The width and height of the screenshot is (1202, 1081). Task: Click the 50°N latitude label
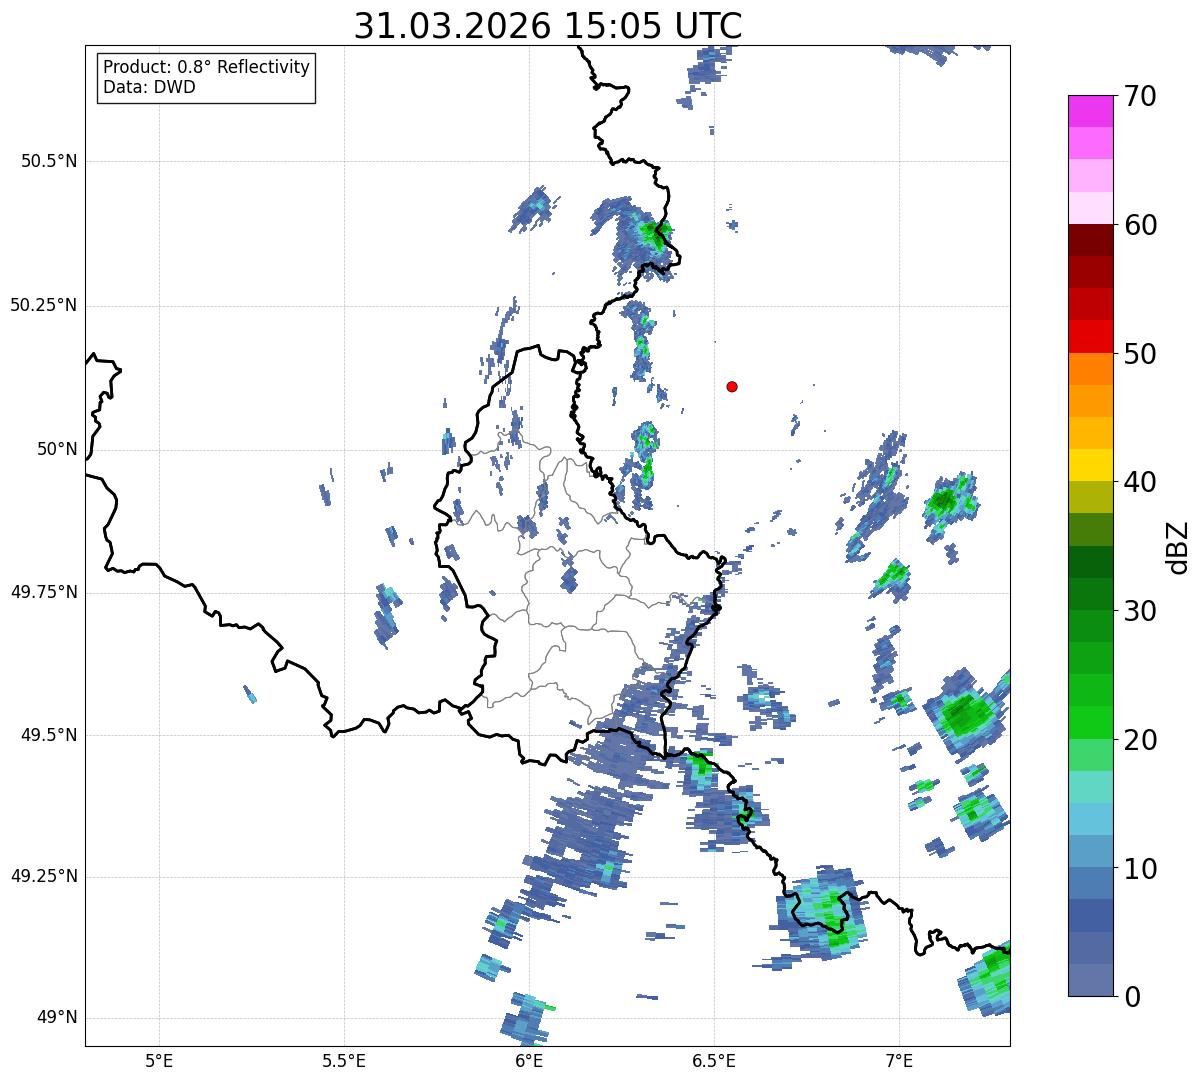click(57, 449)
